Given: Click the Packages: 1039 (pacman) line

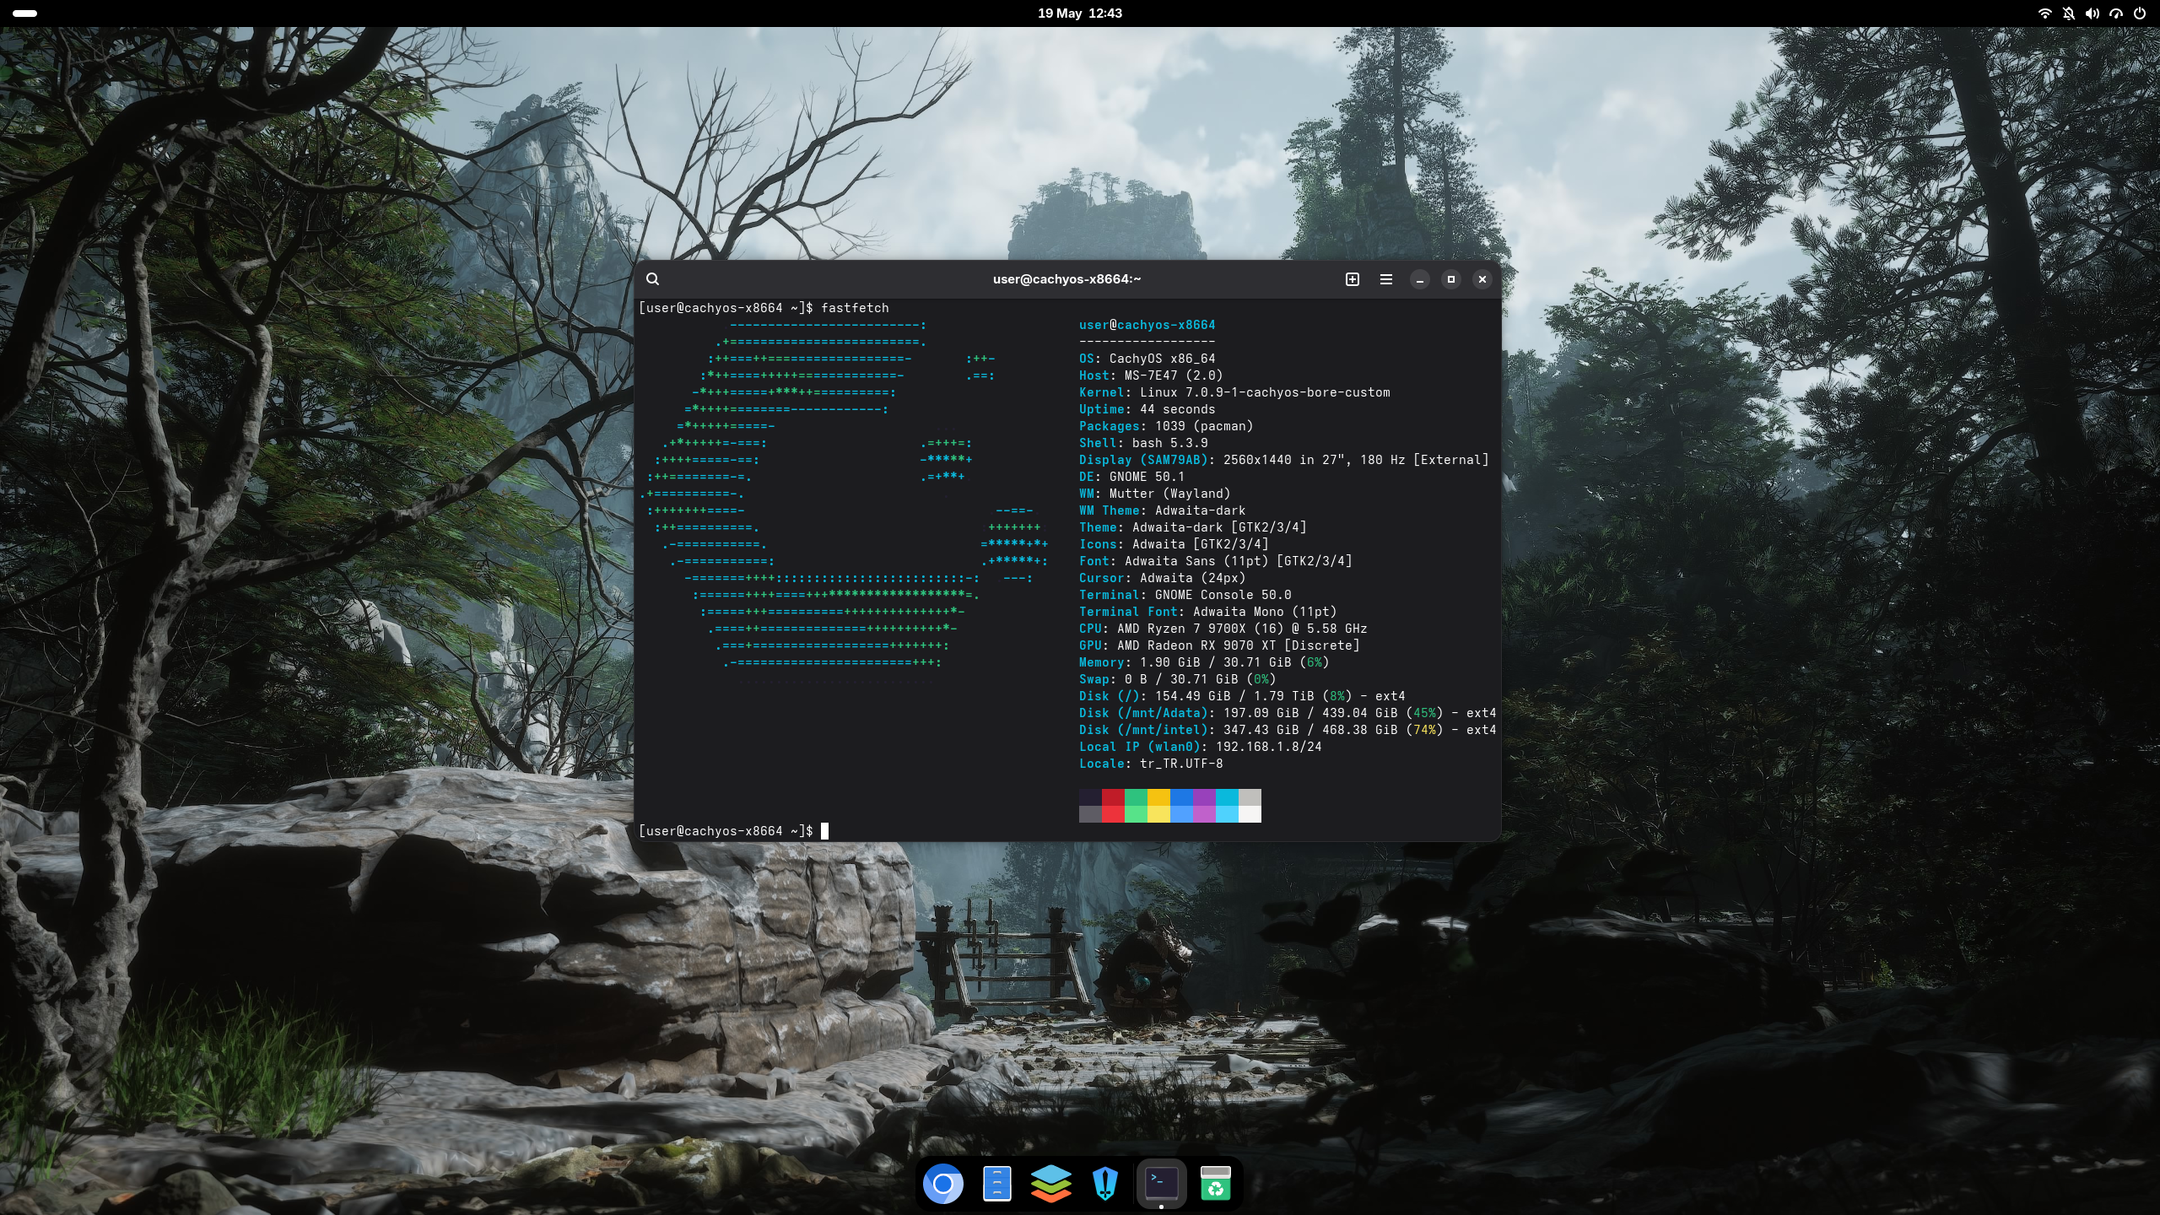Looking at the screenshot, I should point(1166,426).
